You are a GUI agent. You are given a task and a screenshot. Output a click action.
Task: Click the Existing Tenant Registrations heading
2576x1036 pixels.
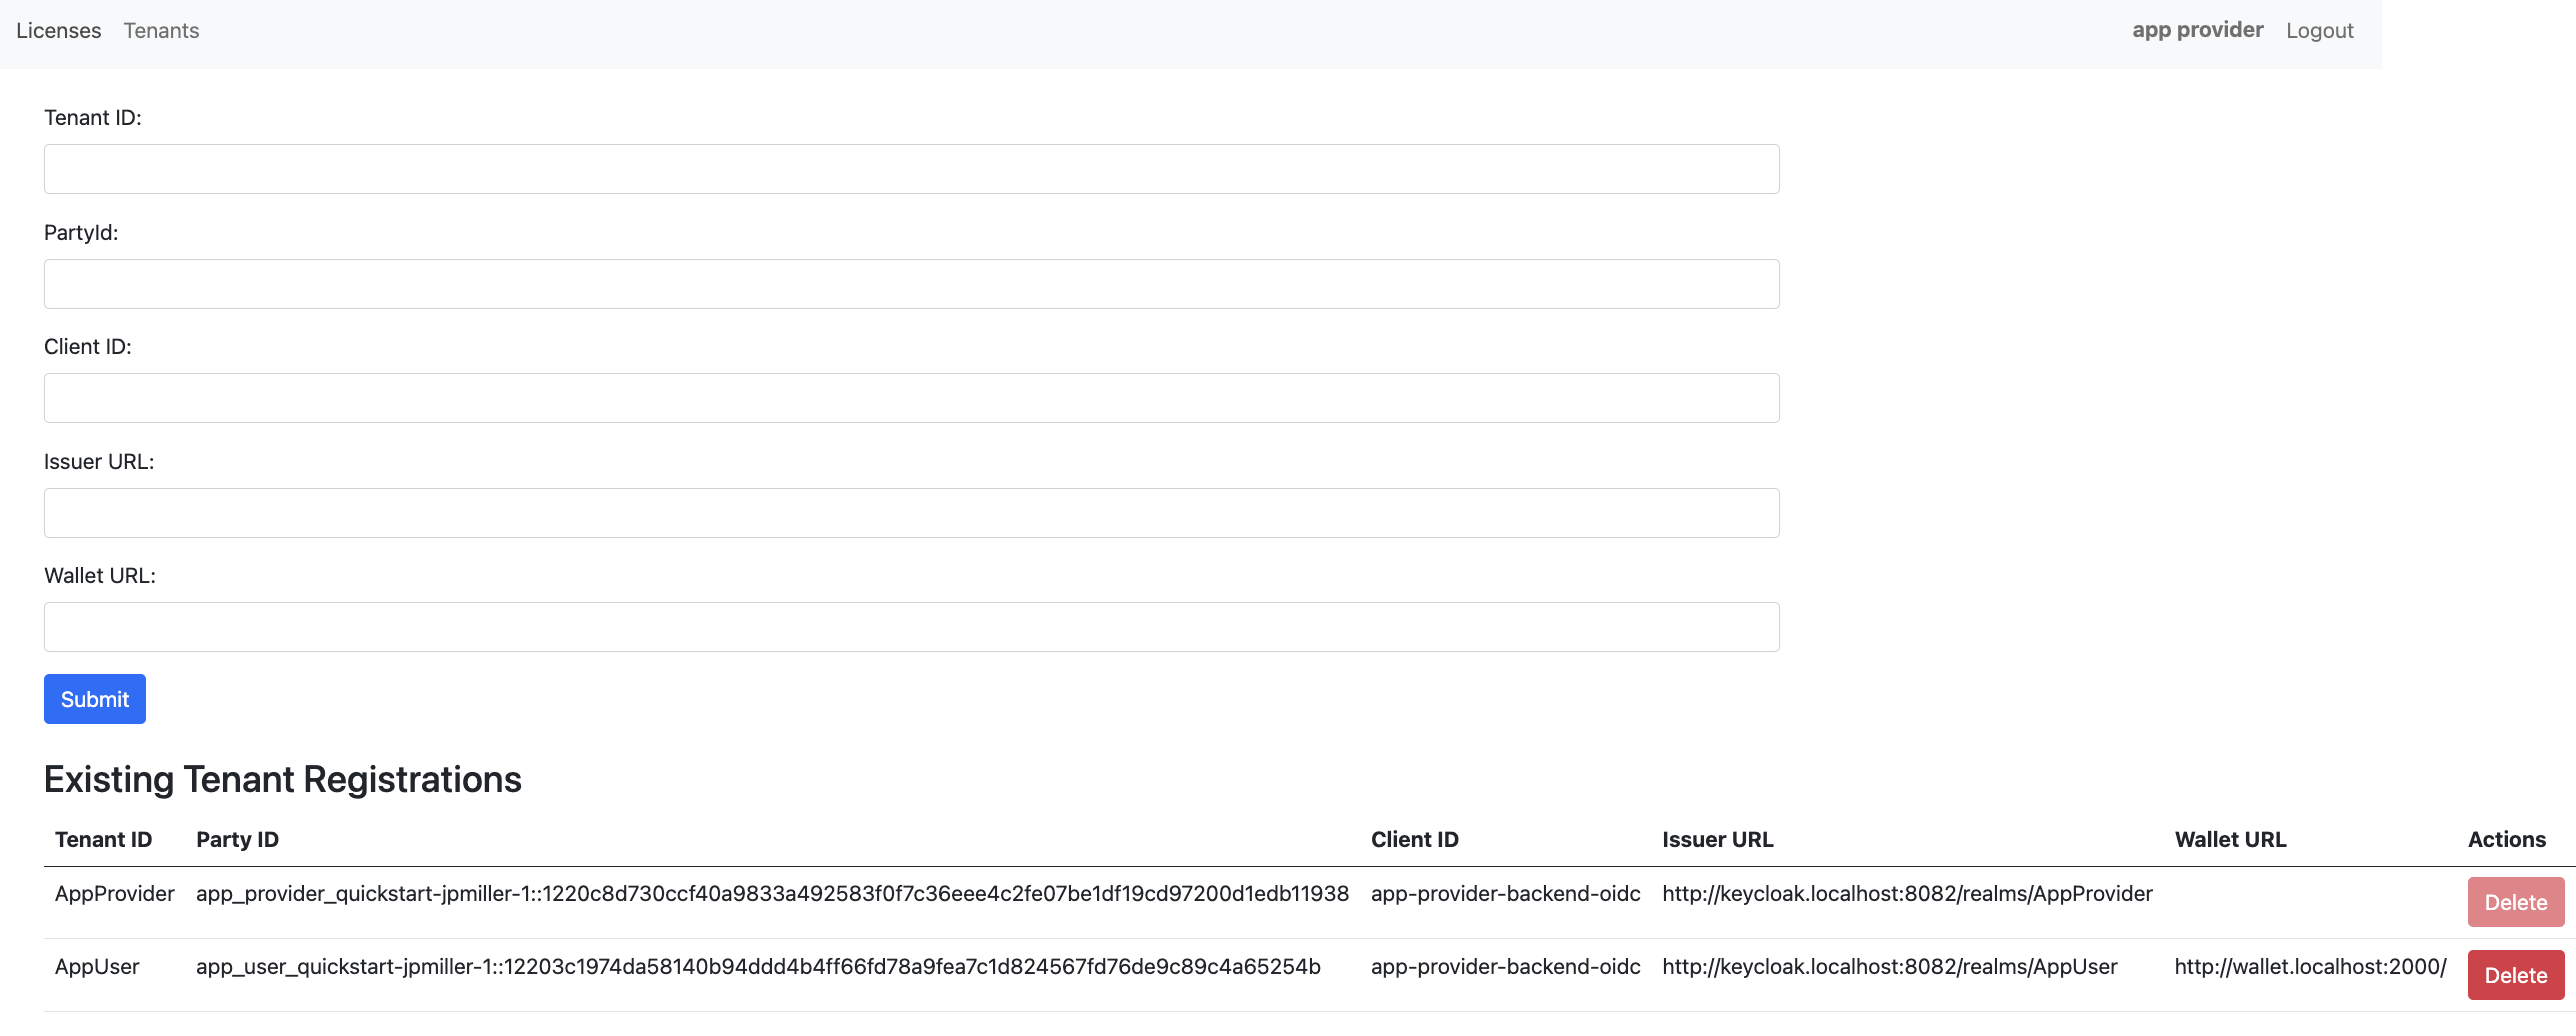coord(282,779)
